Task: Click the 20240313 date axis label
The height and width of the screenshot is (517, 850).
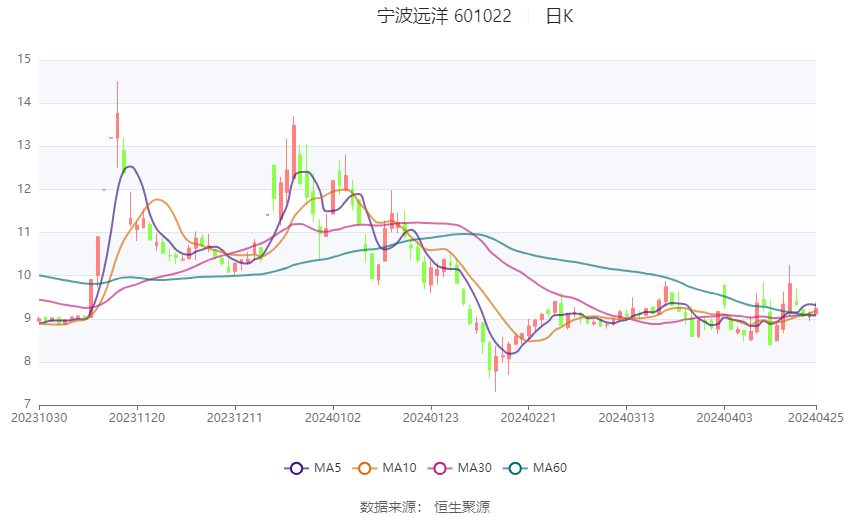Action: click(627, 418)
